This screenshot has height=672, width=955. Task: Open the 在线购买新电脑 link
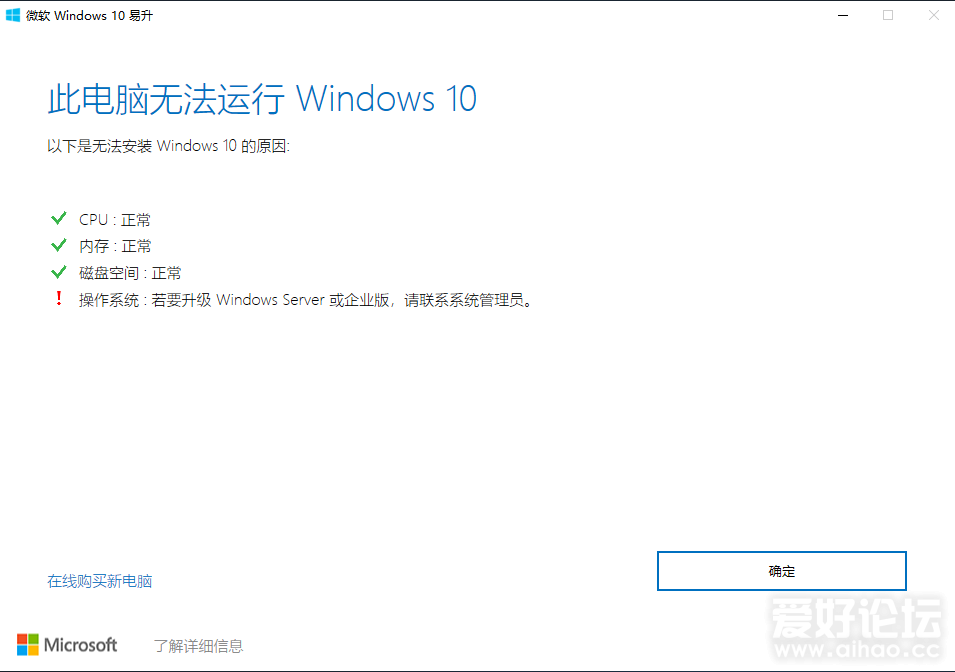click(100, 581)
